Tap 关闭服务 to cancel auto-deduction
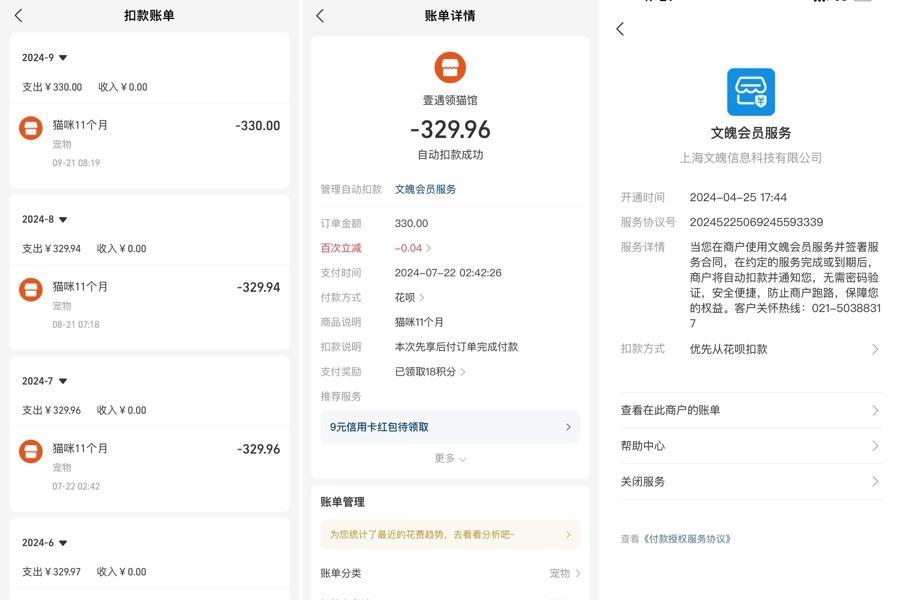This screenshot has height=600, width=900. pos(750,482)
